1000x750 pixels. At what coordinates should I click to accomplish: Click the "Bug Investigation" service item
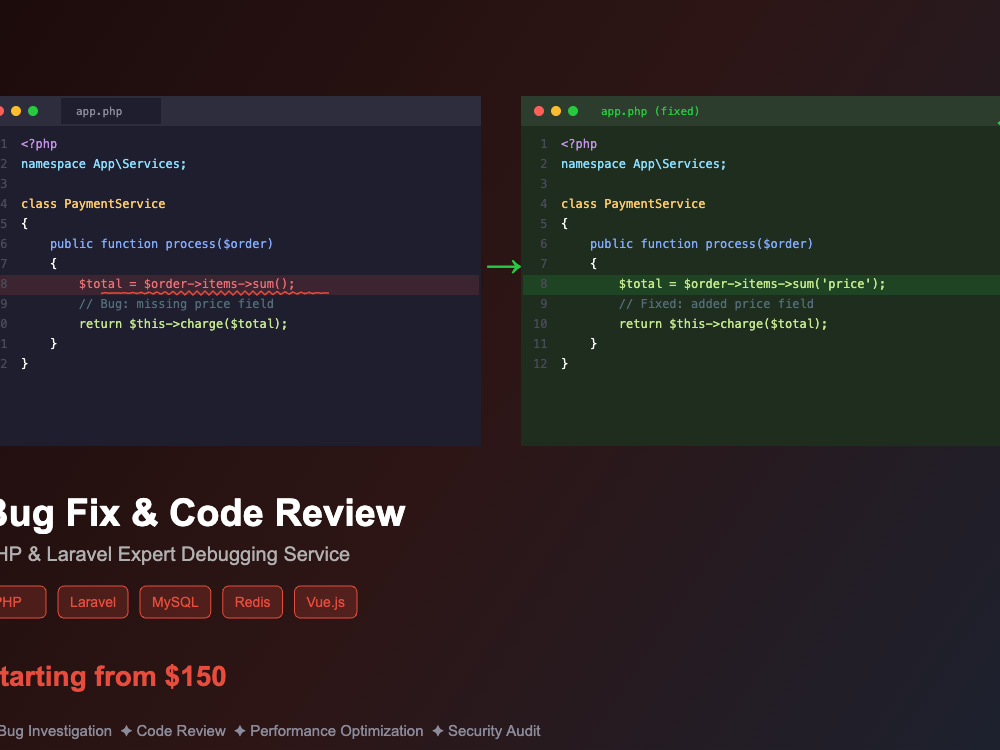(x=55, y=731)
